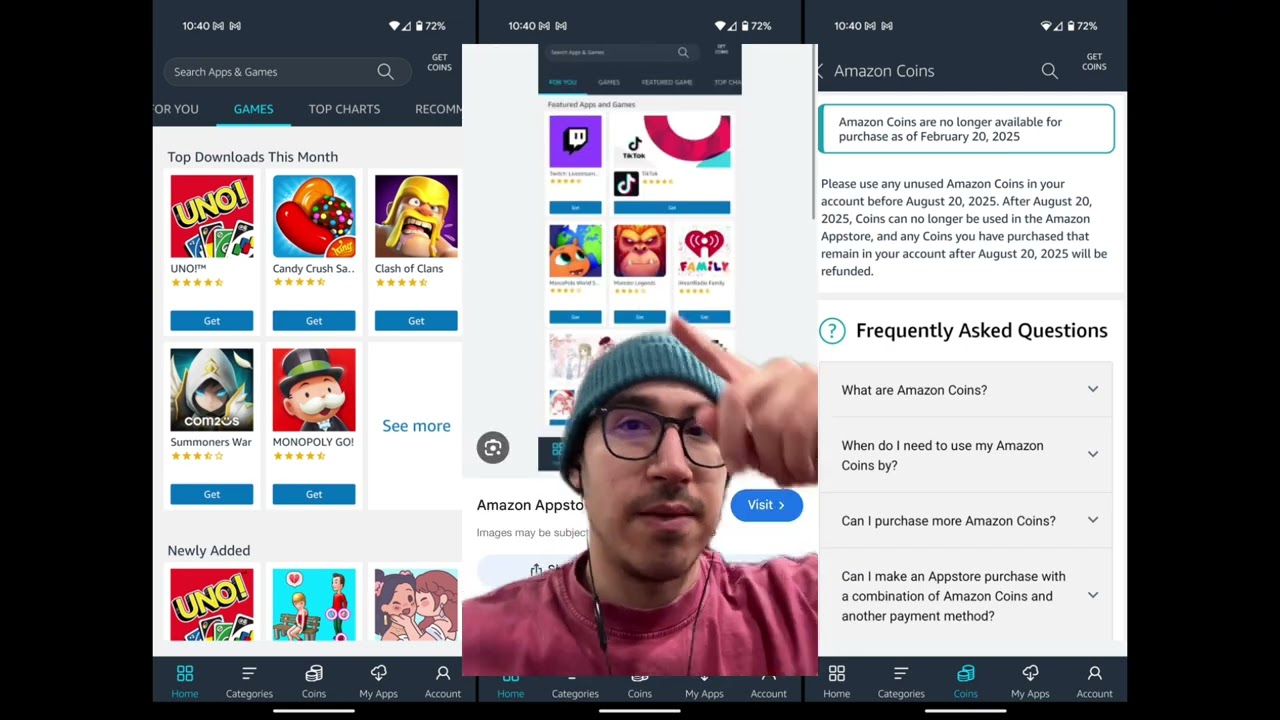Expand 'When do I need to use my Amazon Coins by?'
Image resolution: width=1280 pixels, height=720 pixels.
[x=966, y=455]
